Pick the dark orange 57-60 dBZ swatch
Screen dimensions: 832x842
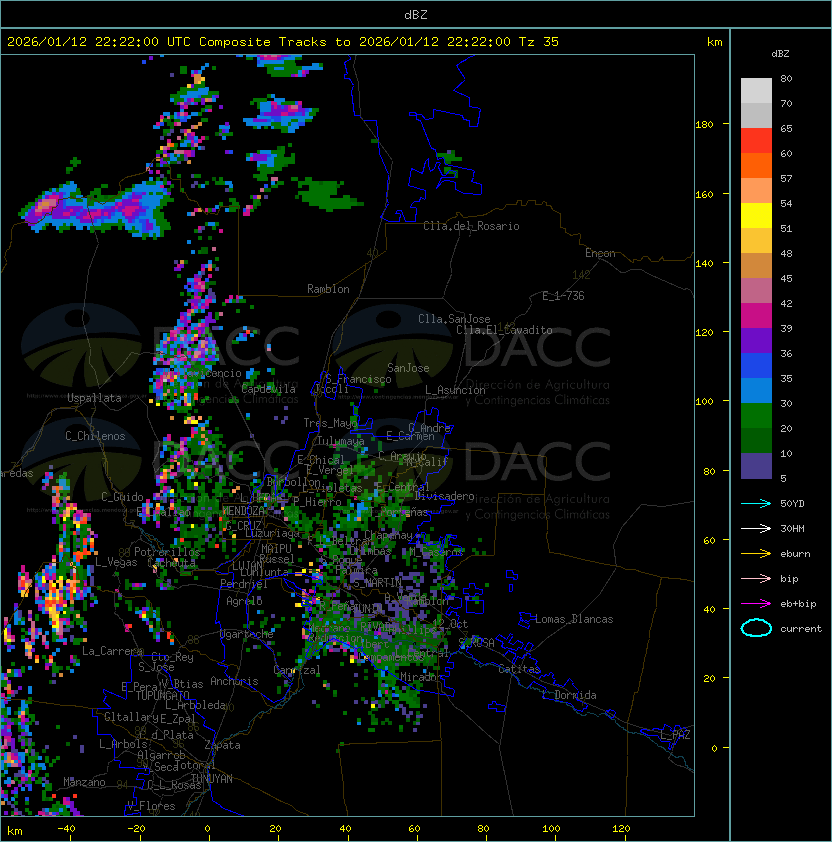(756, 165)
